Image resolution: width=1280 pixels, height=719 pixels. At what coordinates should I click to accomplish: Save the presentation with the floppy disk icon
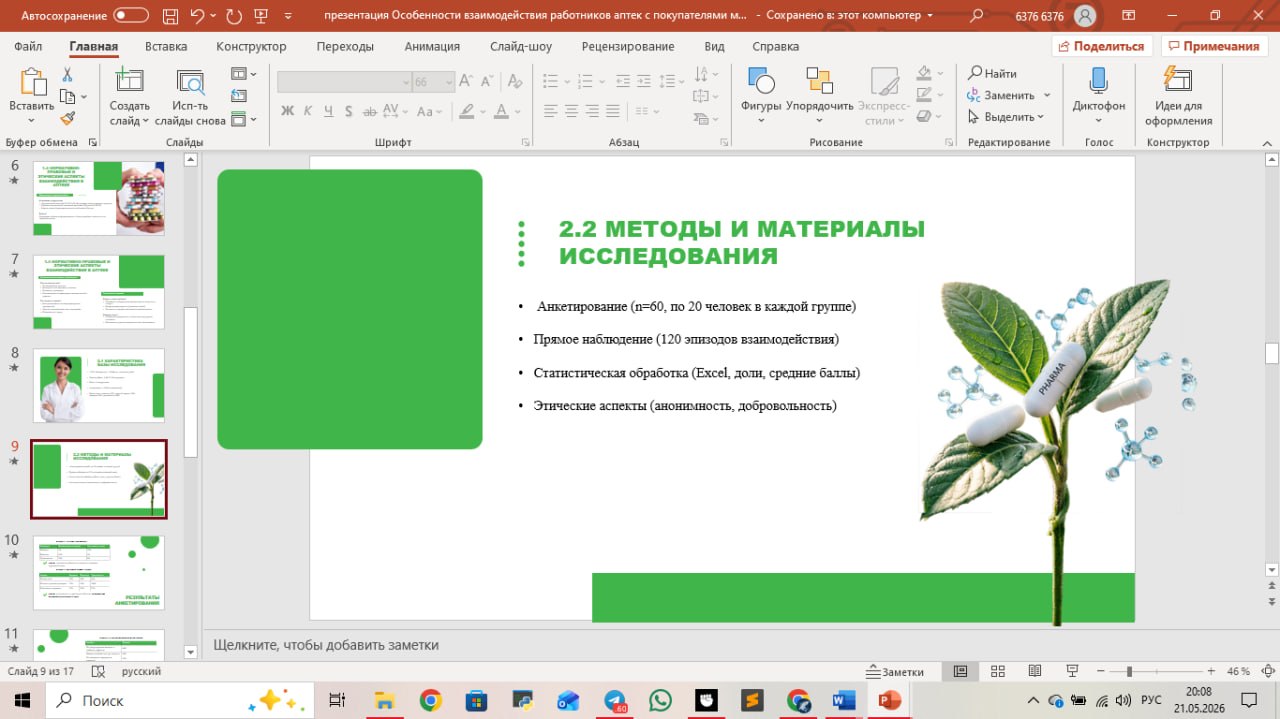click(168, 15)
